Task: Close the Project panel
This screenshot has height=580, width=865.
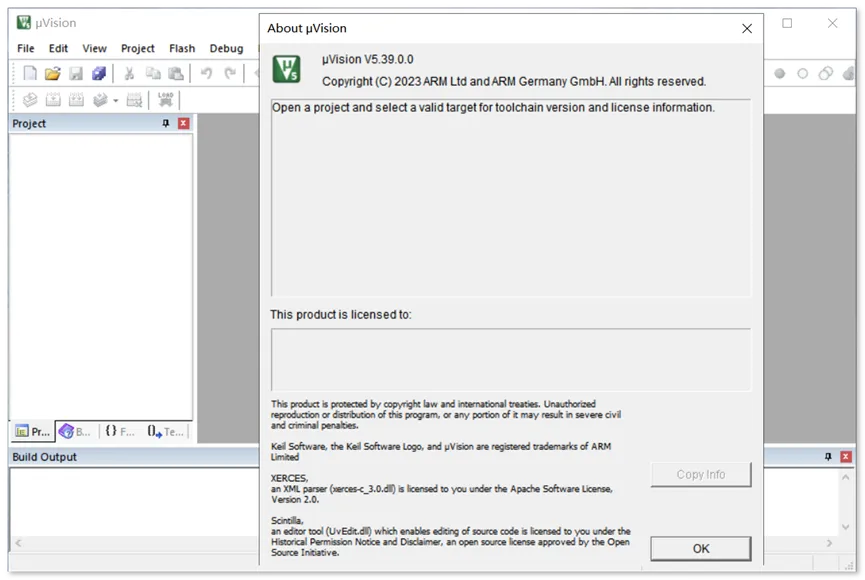Action: point(184,124)
